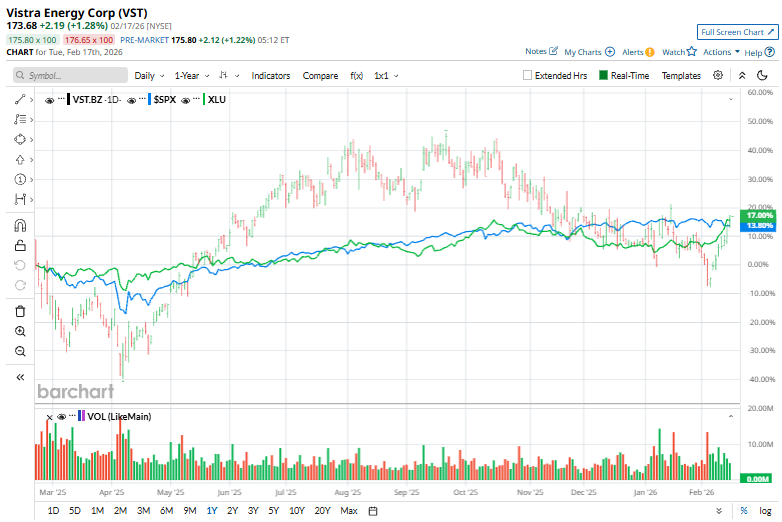782x522 pixels.
Task: Open the calendar date range picker
Action: 373,511
